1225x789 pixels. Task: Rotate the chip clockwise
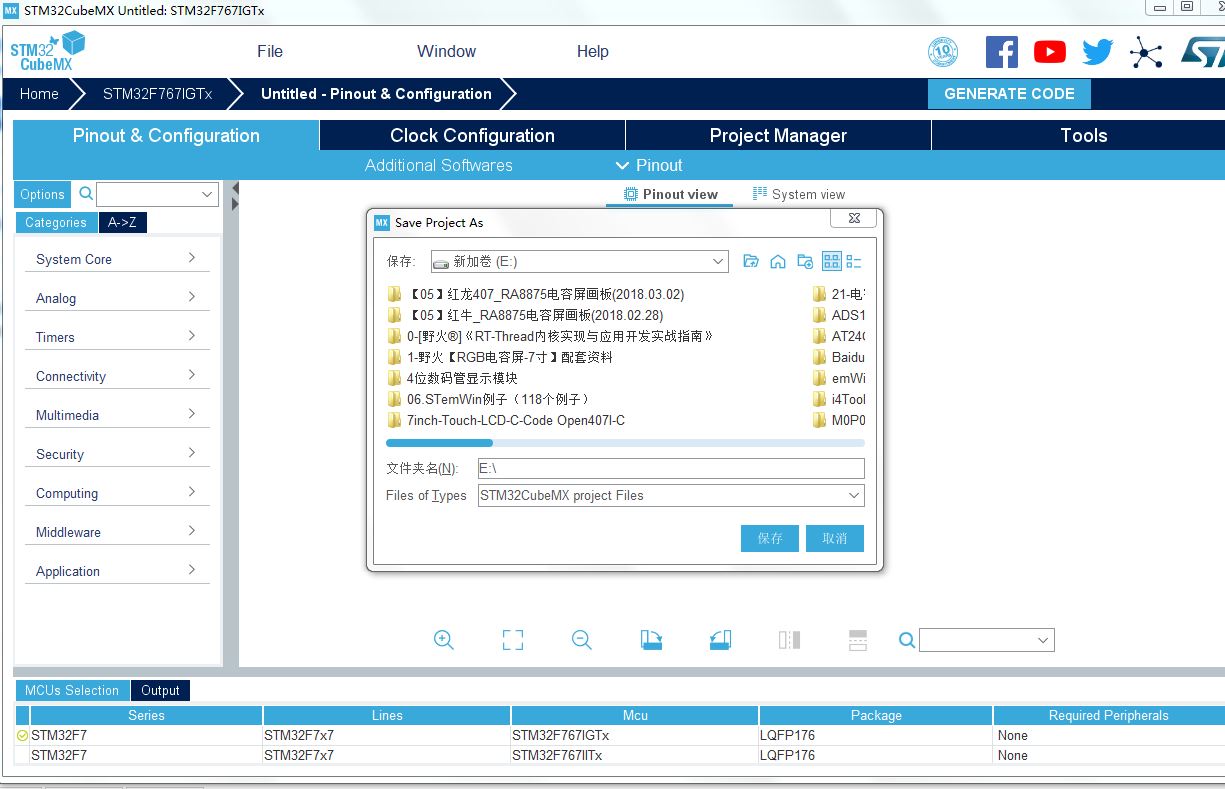point(651,640)
